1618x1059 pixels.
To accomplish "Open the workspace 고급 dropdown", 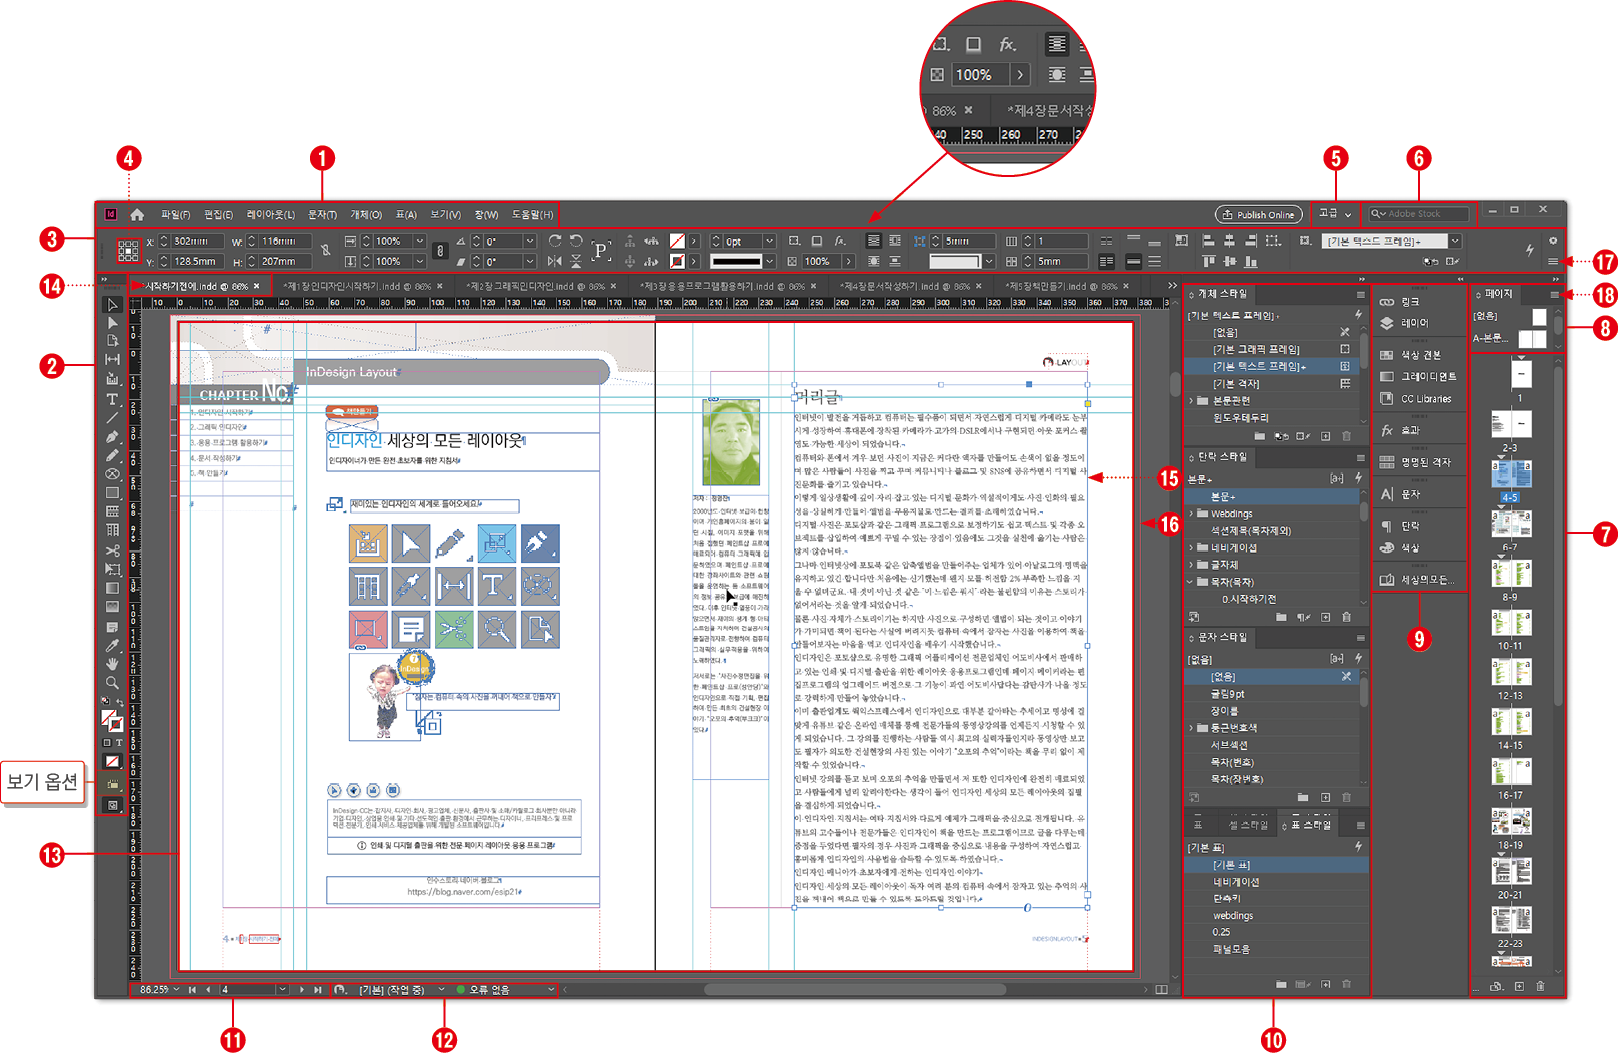I will coord(1334,214).
